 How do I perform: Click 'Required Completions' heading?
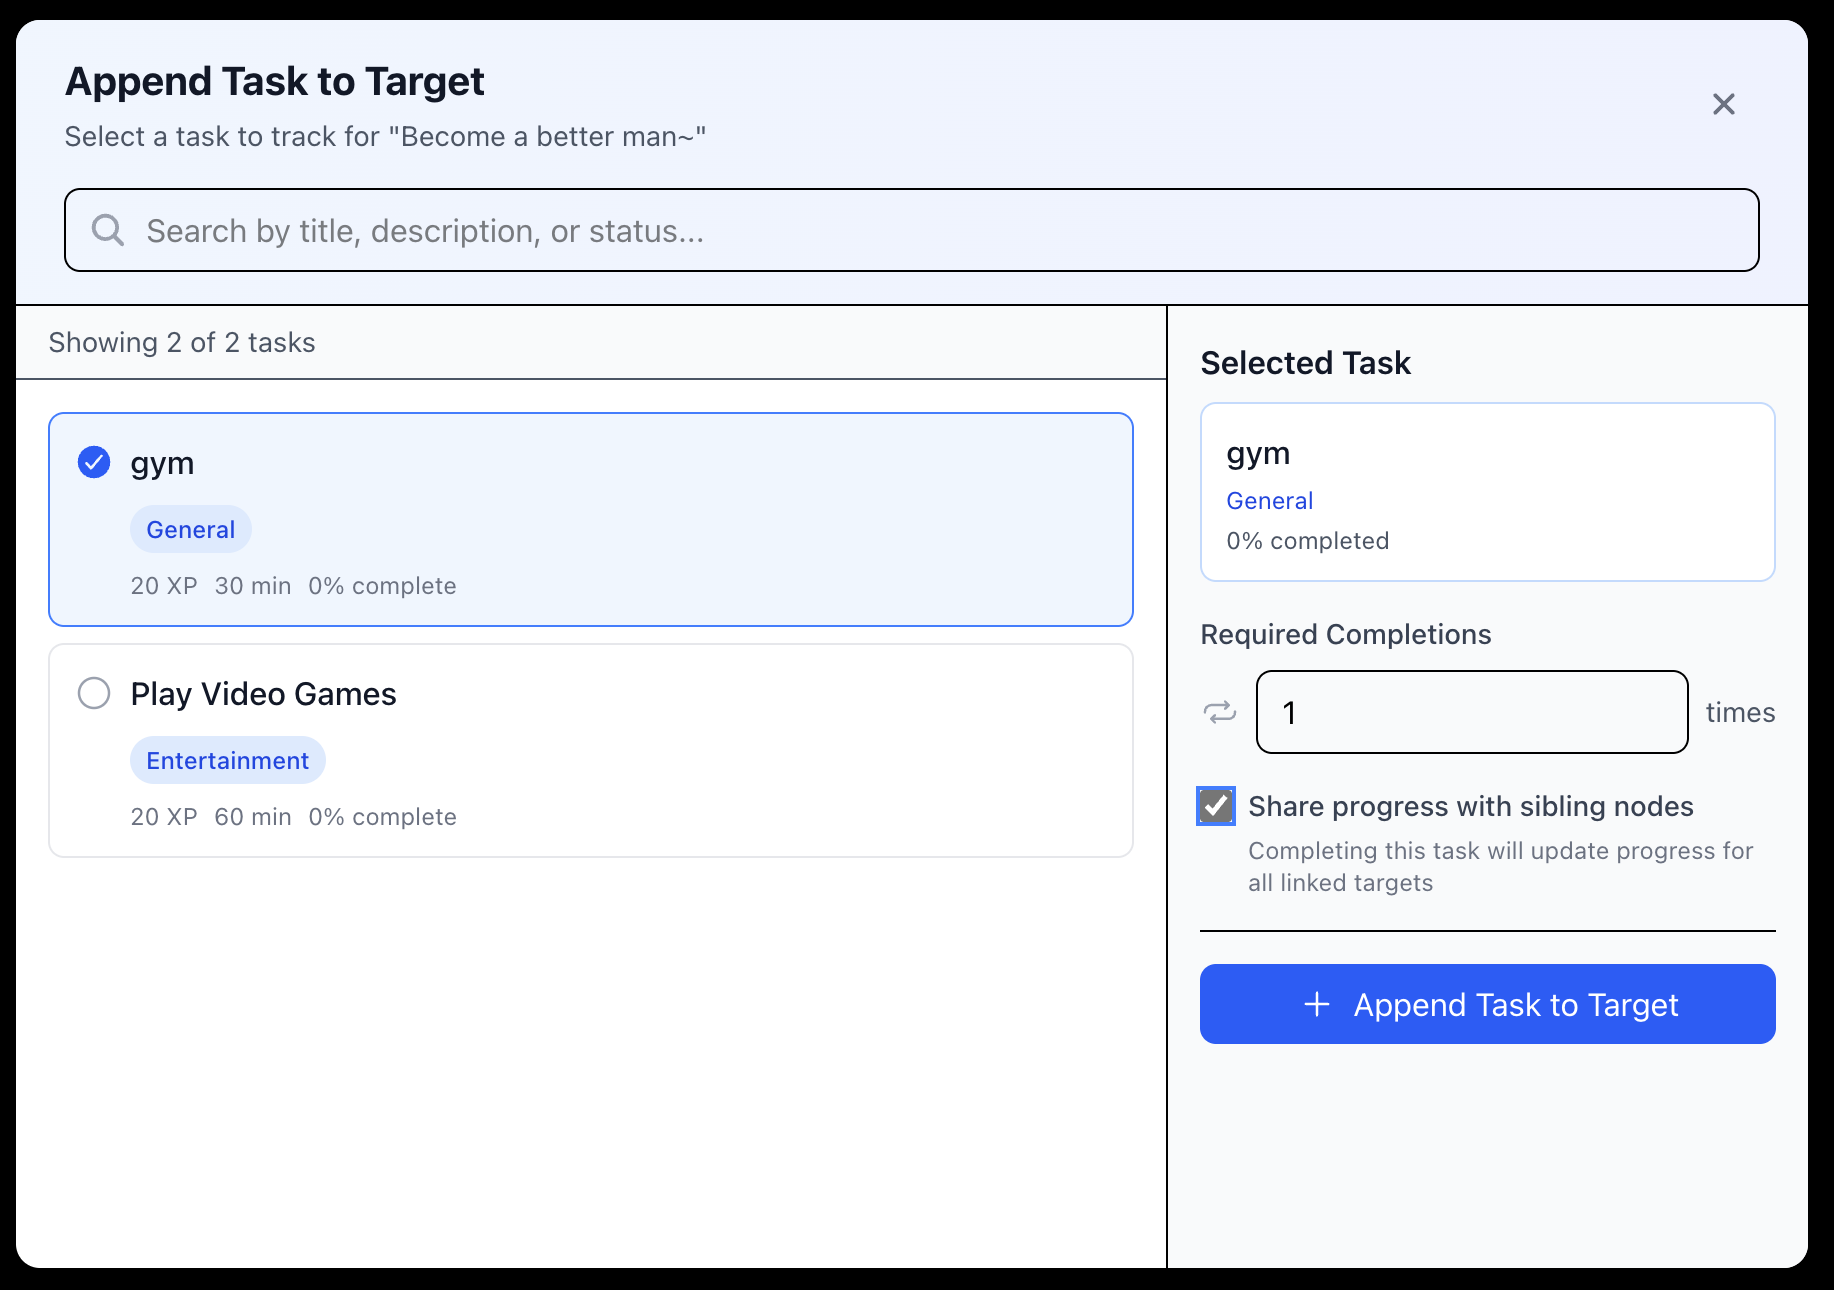tap(1346, 634)
